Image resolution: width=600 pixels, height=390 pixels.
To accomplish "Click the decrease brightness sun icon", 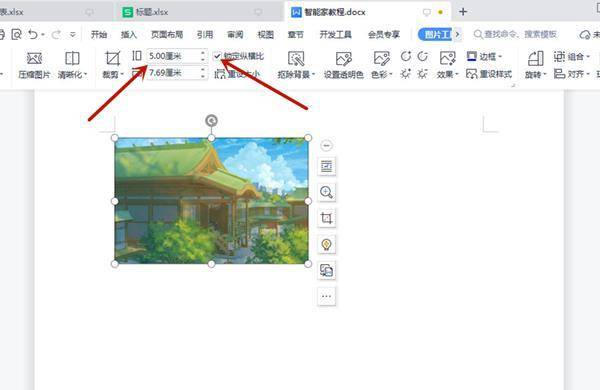I will click(x=422, y=73).
